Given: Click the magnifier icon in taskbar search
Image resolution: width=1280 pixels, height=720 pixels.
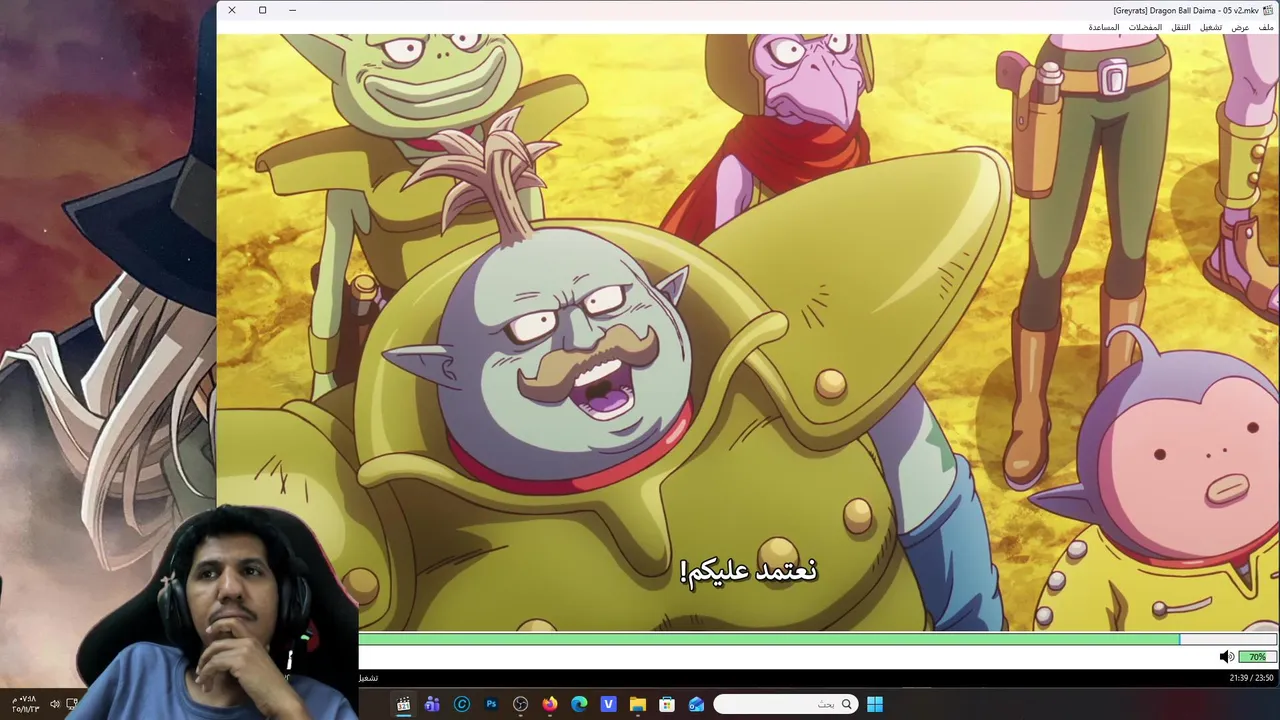Looking at the screenshot, I should (846, 704).
